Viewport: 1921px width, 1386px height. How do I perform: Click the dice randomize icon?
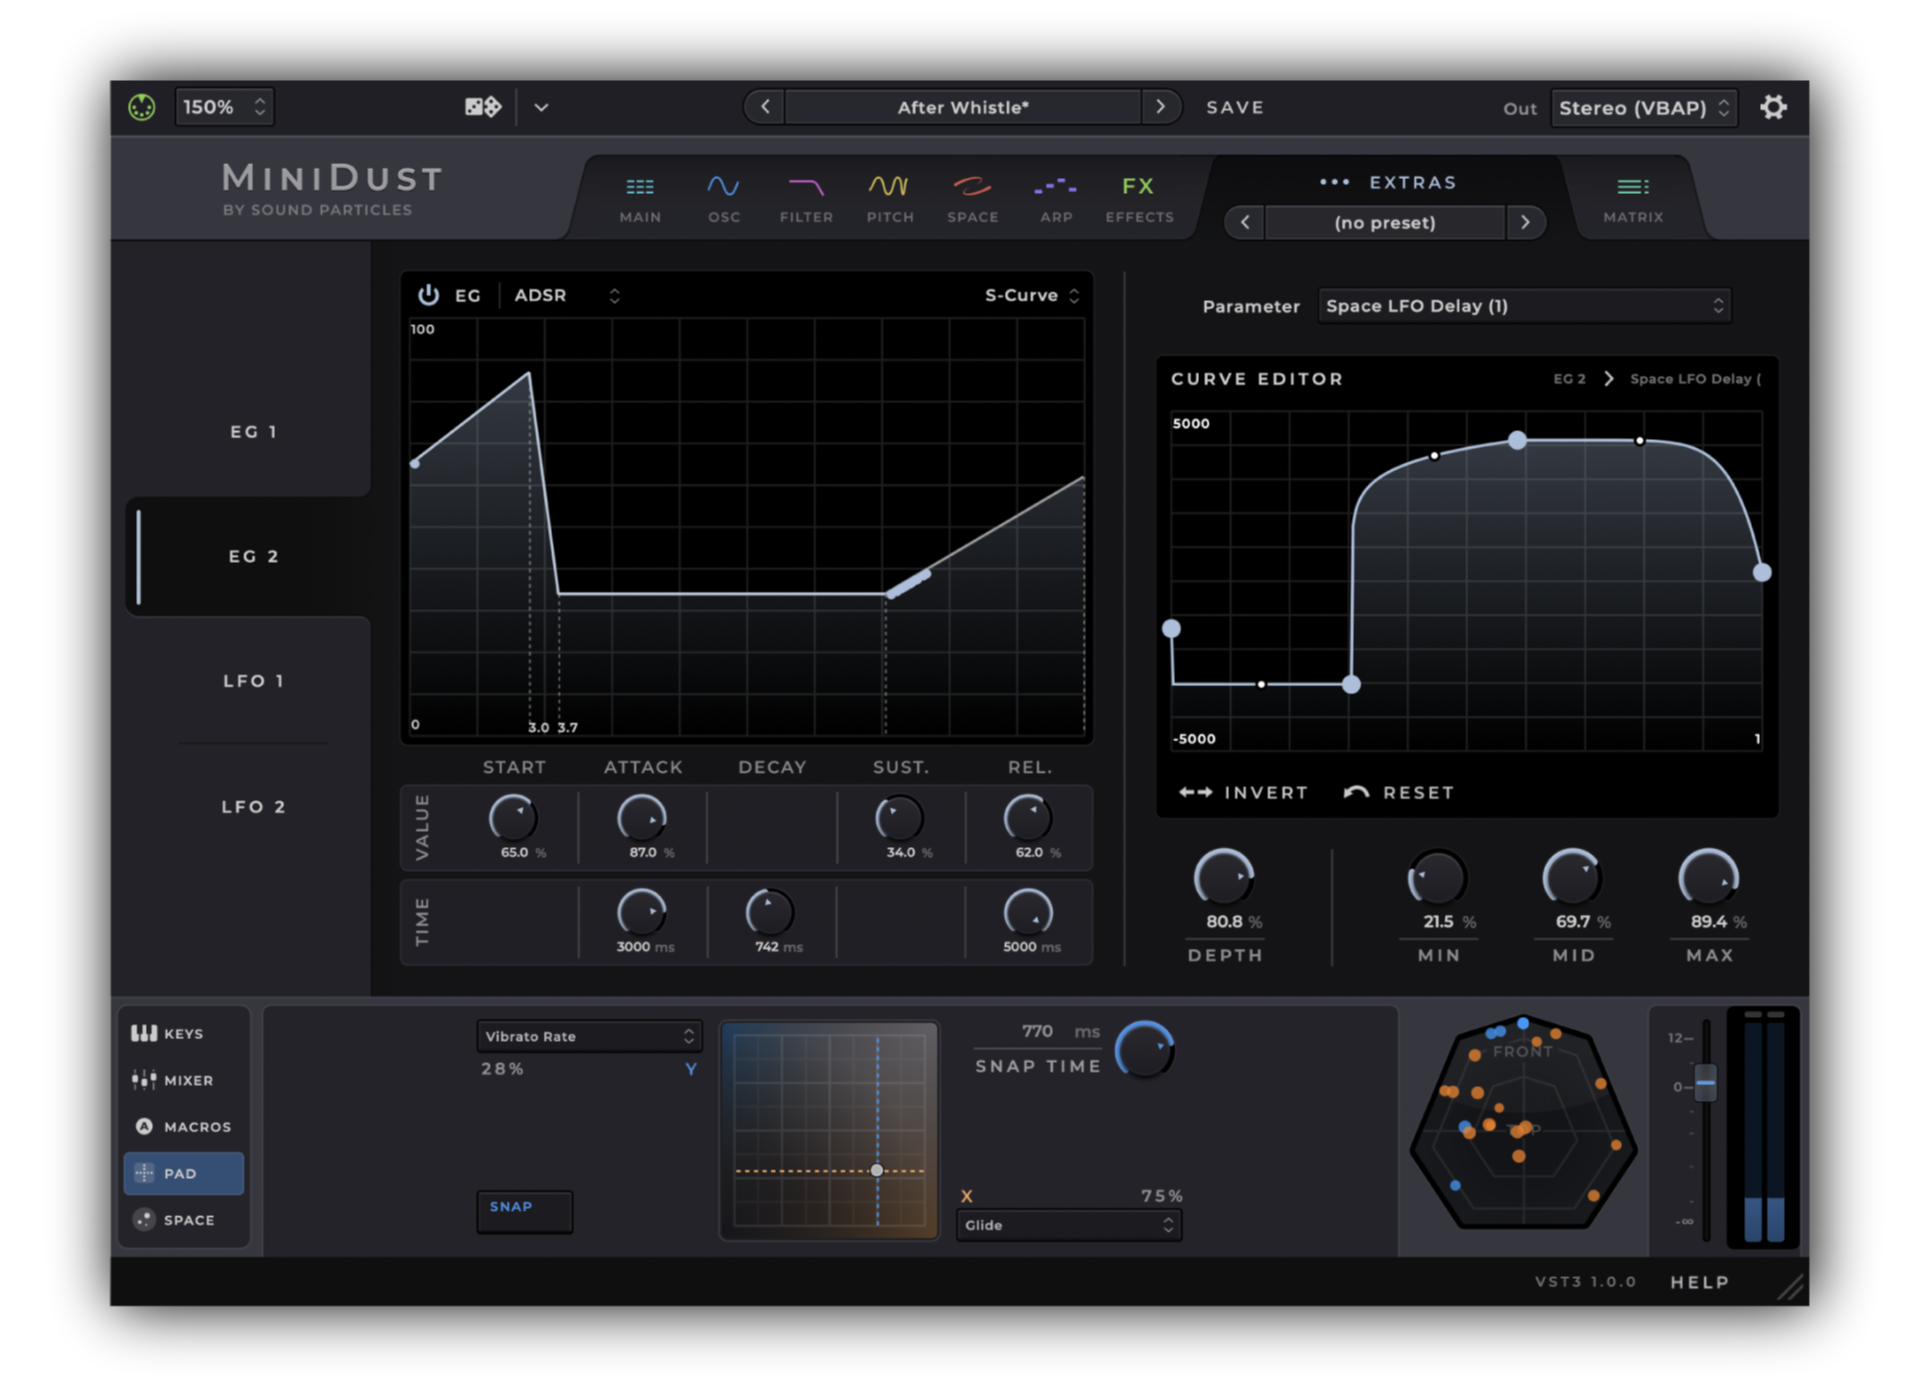(x=483, y=107)
